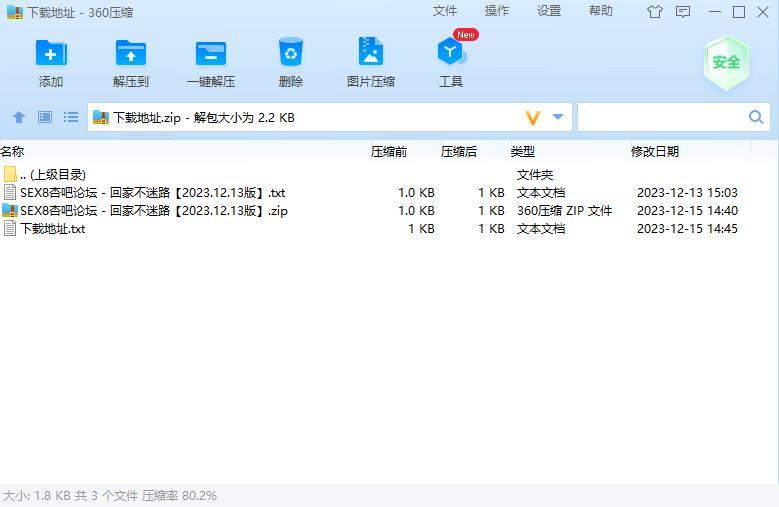The height and width of the screenshot is (507, 779).
Task: Go up one directory with arrow icon
Action: pos(19,117)
